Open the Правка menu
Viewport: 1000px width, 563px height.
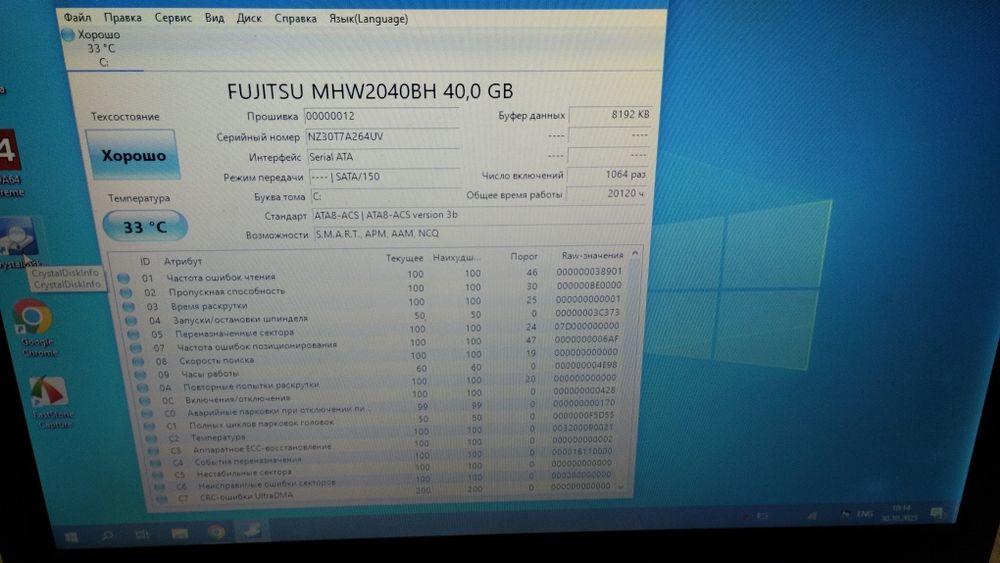pos(122,18)
